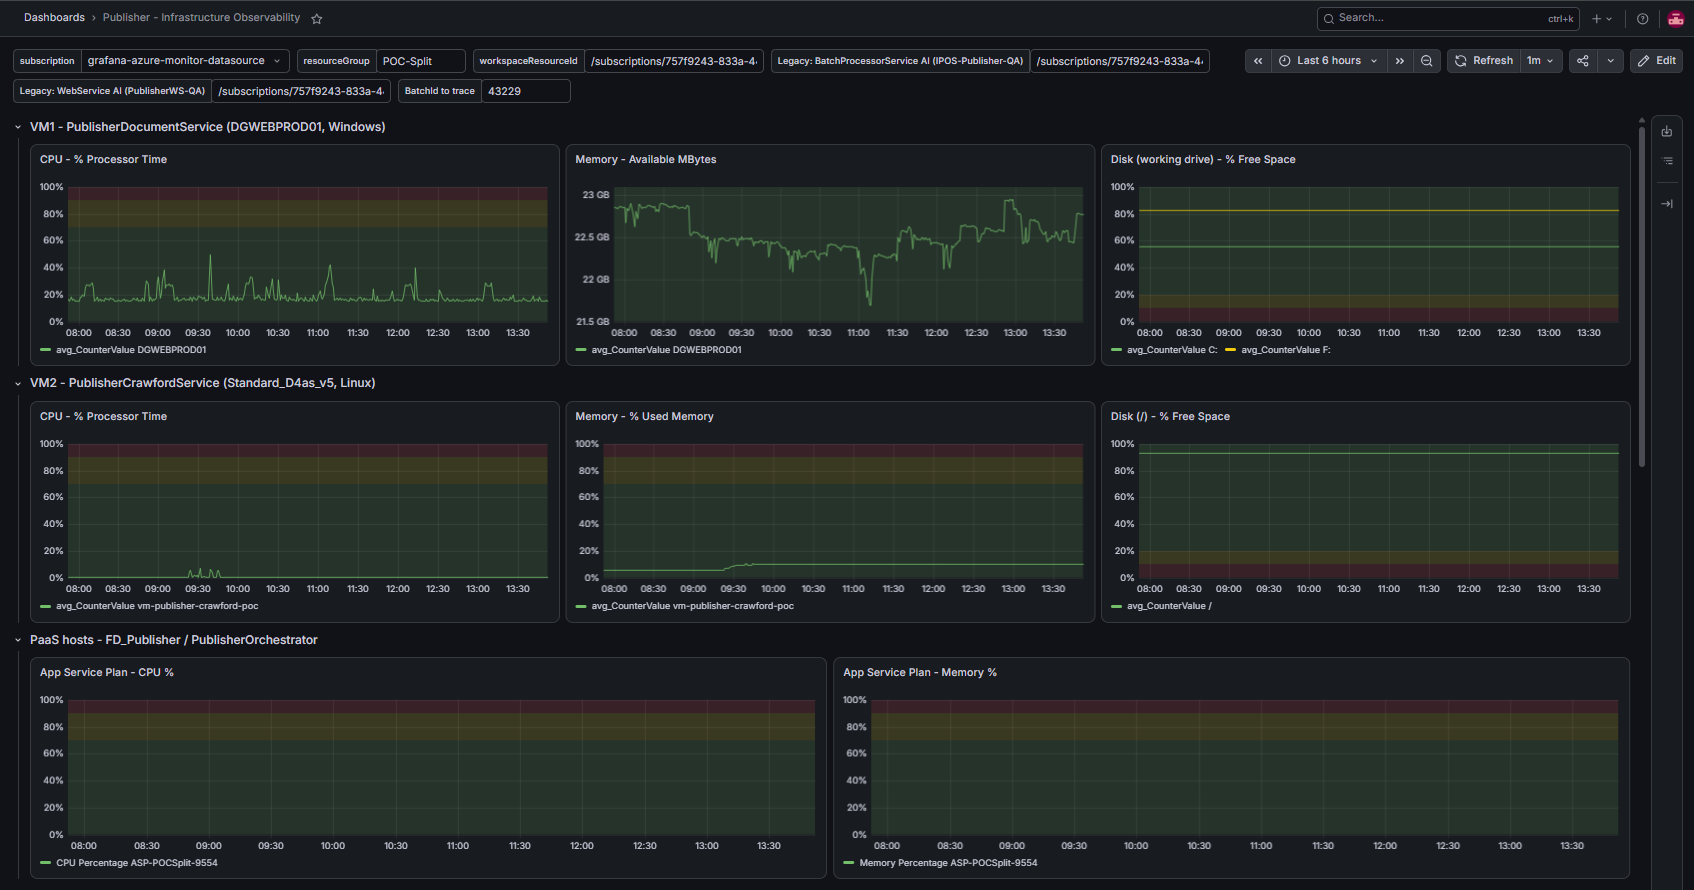The image size is (1694, 890).
Task: Open VM2 CPU - % Processor Time panel title
Action: click(103, 417)
